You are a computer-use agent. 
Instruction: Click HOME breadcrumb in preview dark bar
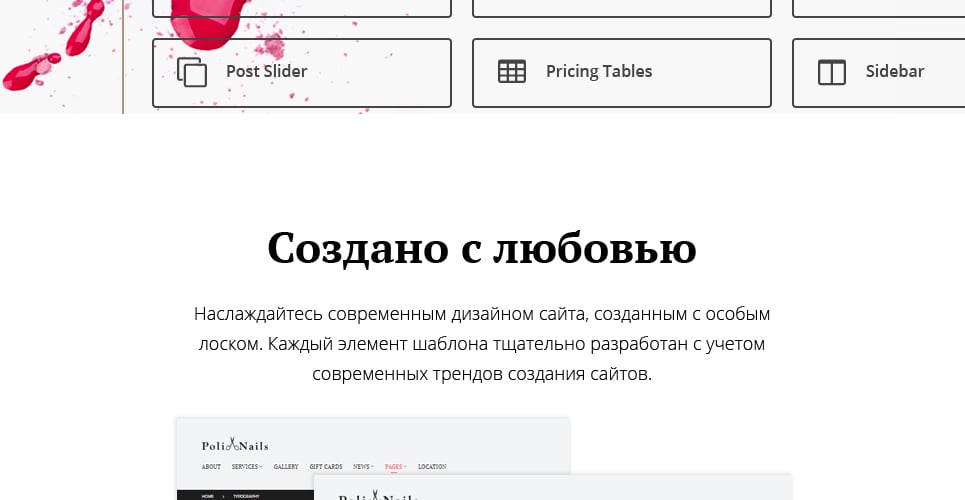click(x=207, y=496)
